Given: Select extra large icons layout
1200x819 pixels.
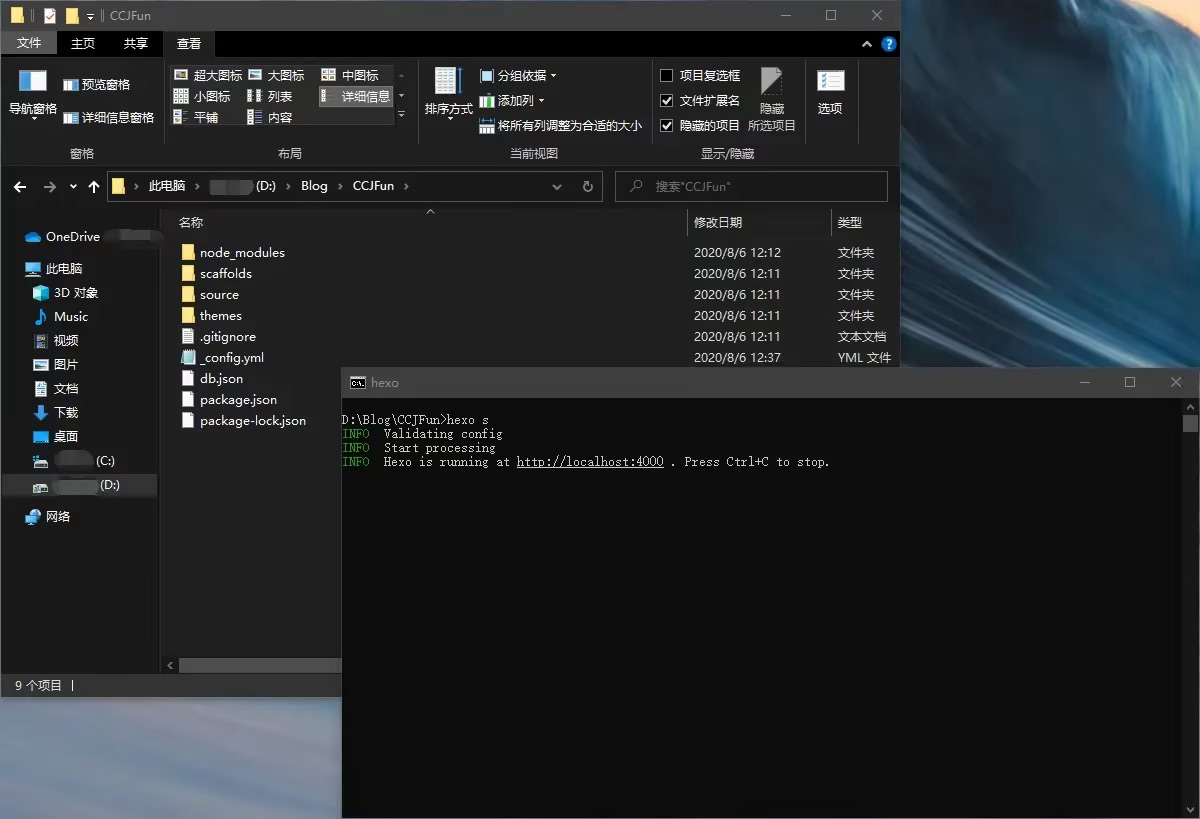Looking at the screenshot, I should coord(208,75).
